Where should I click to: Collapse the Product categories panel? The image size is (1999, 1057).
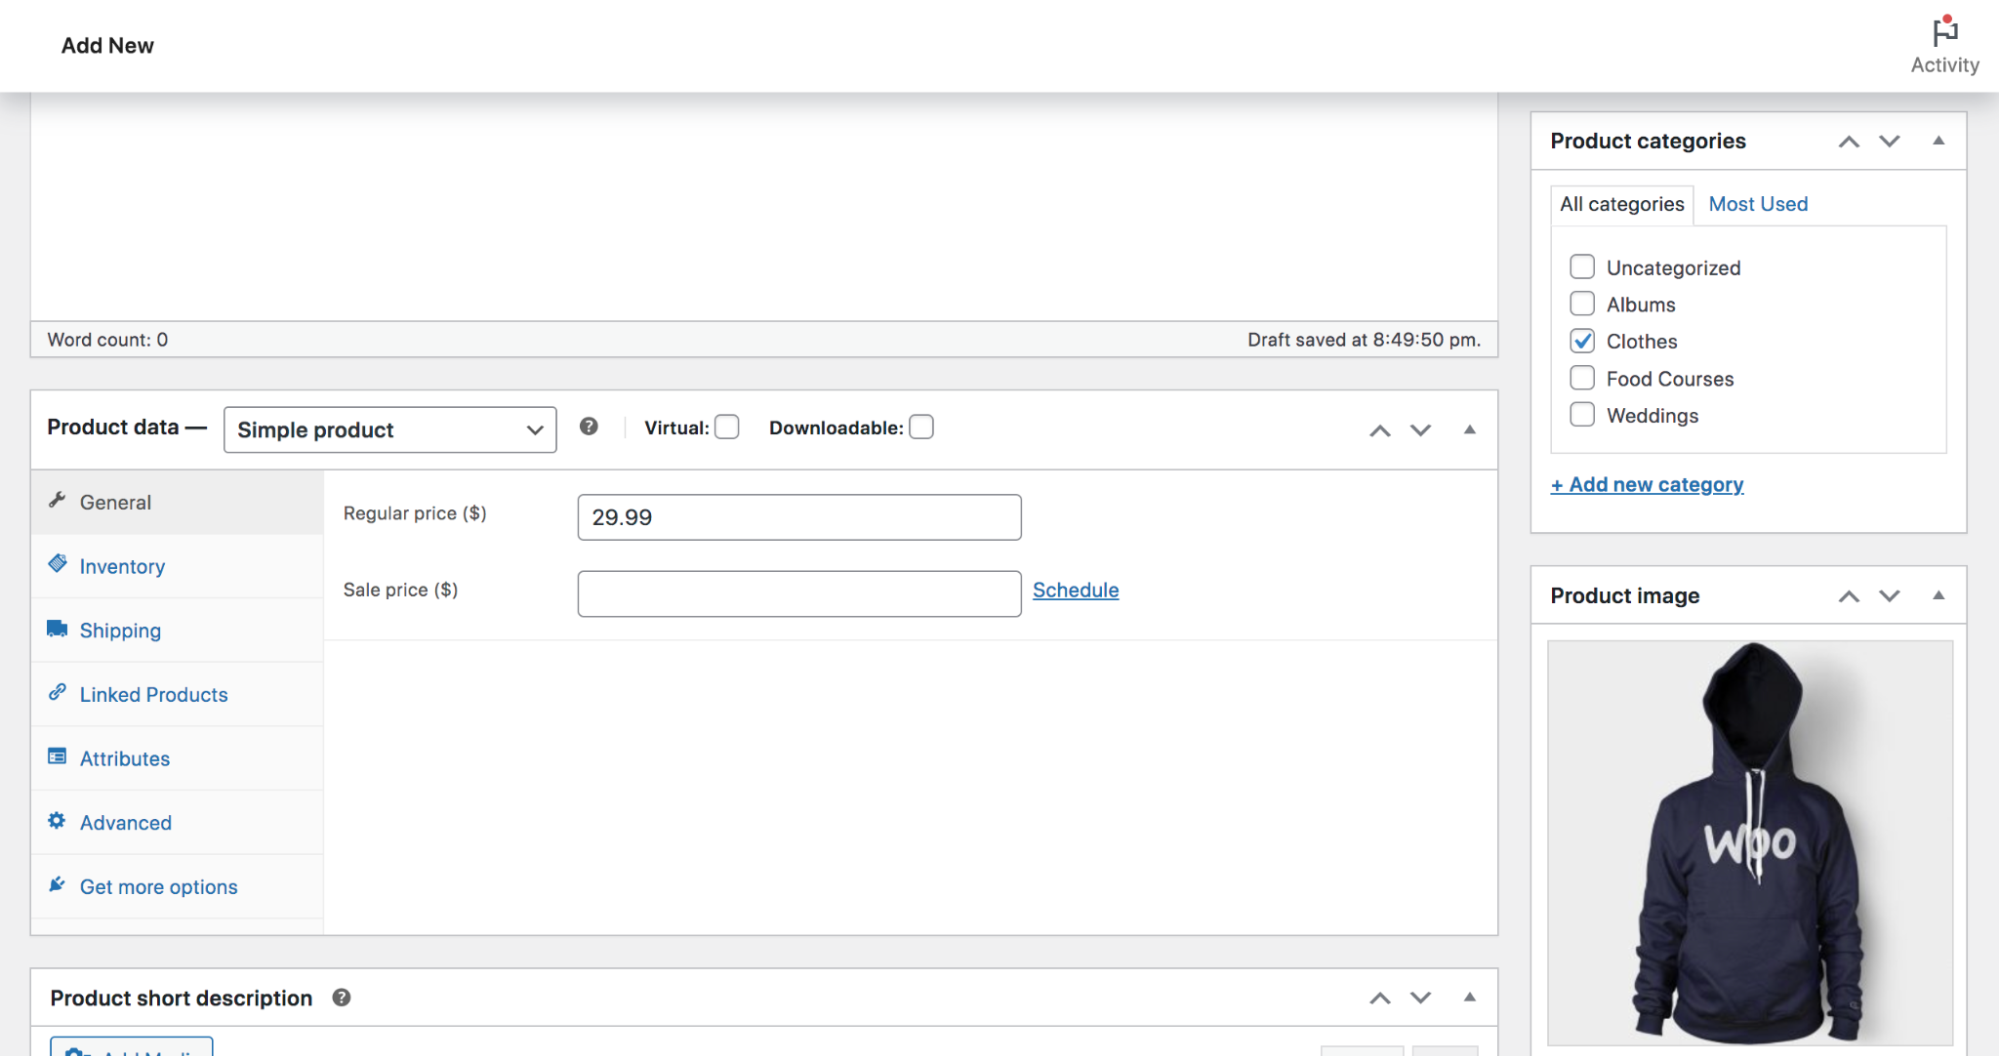pos(1938,141)
